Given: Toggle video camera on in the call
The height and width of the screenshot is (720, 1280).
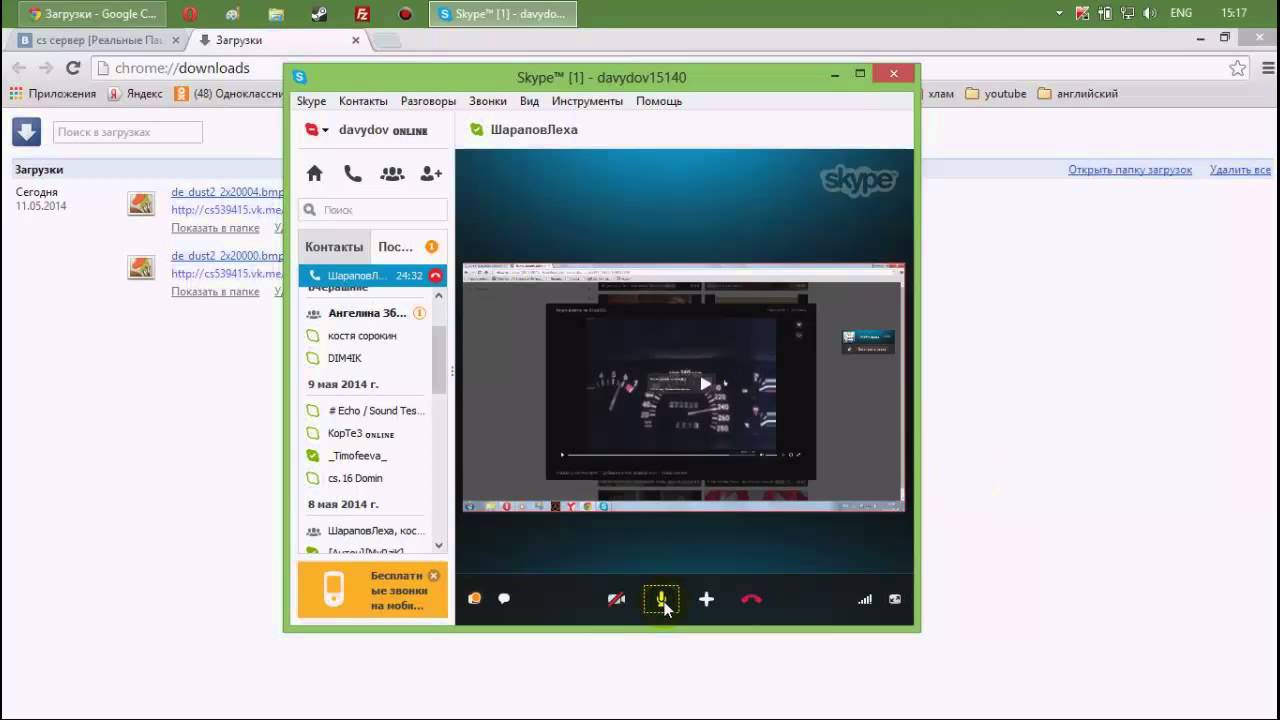Looking at the screenshot, I should pyautogui.click(x=616, y=599).
